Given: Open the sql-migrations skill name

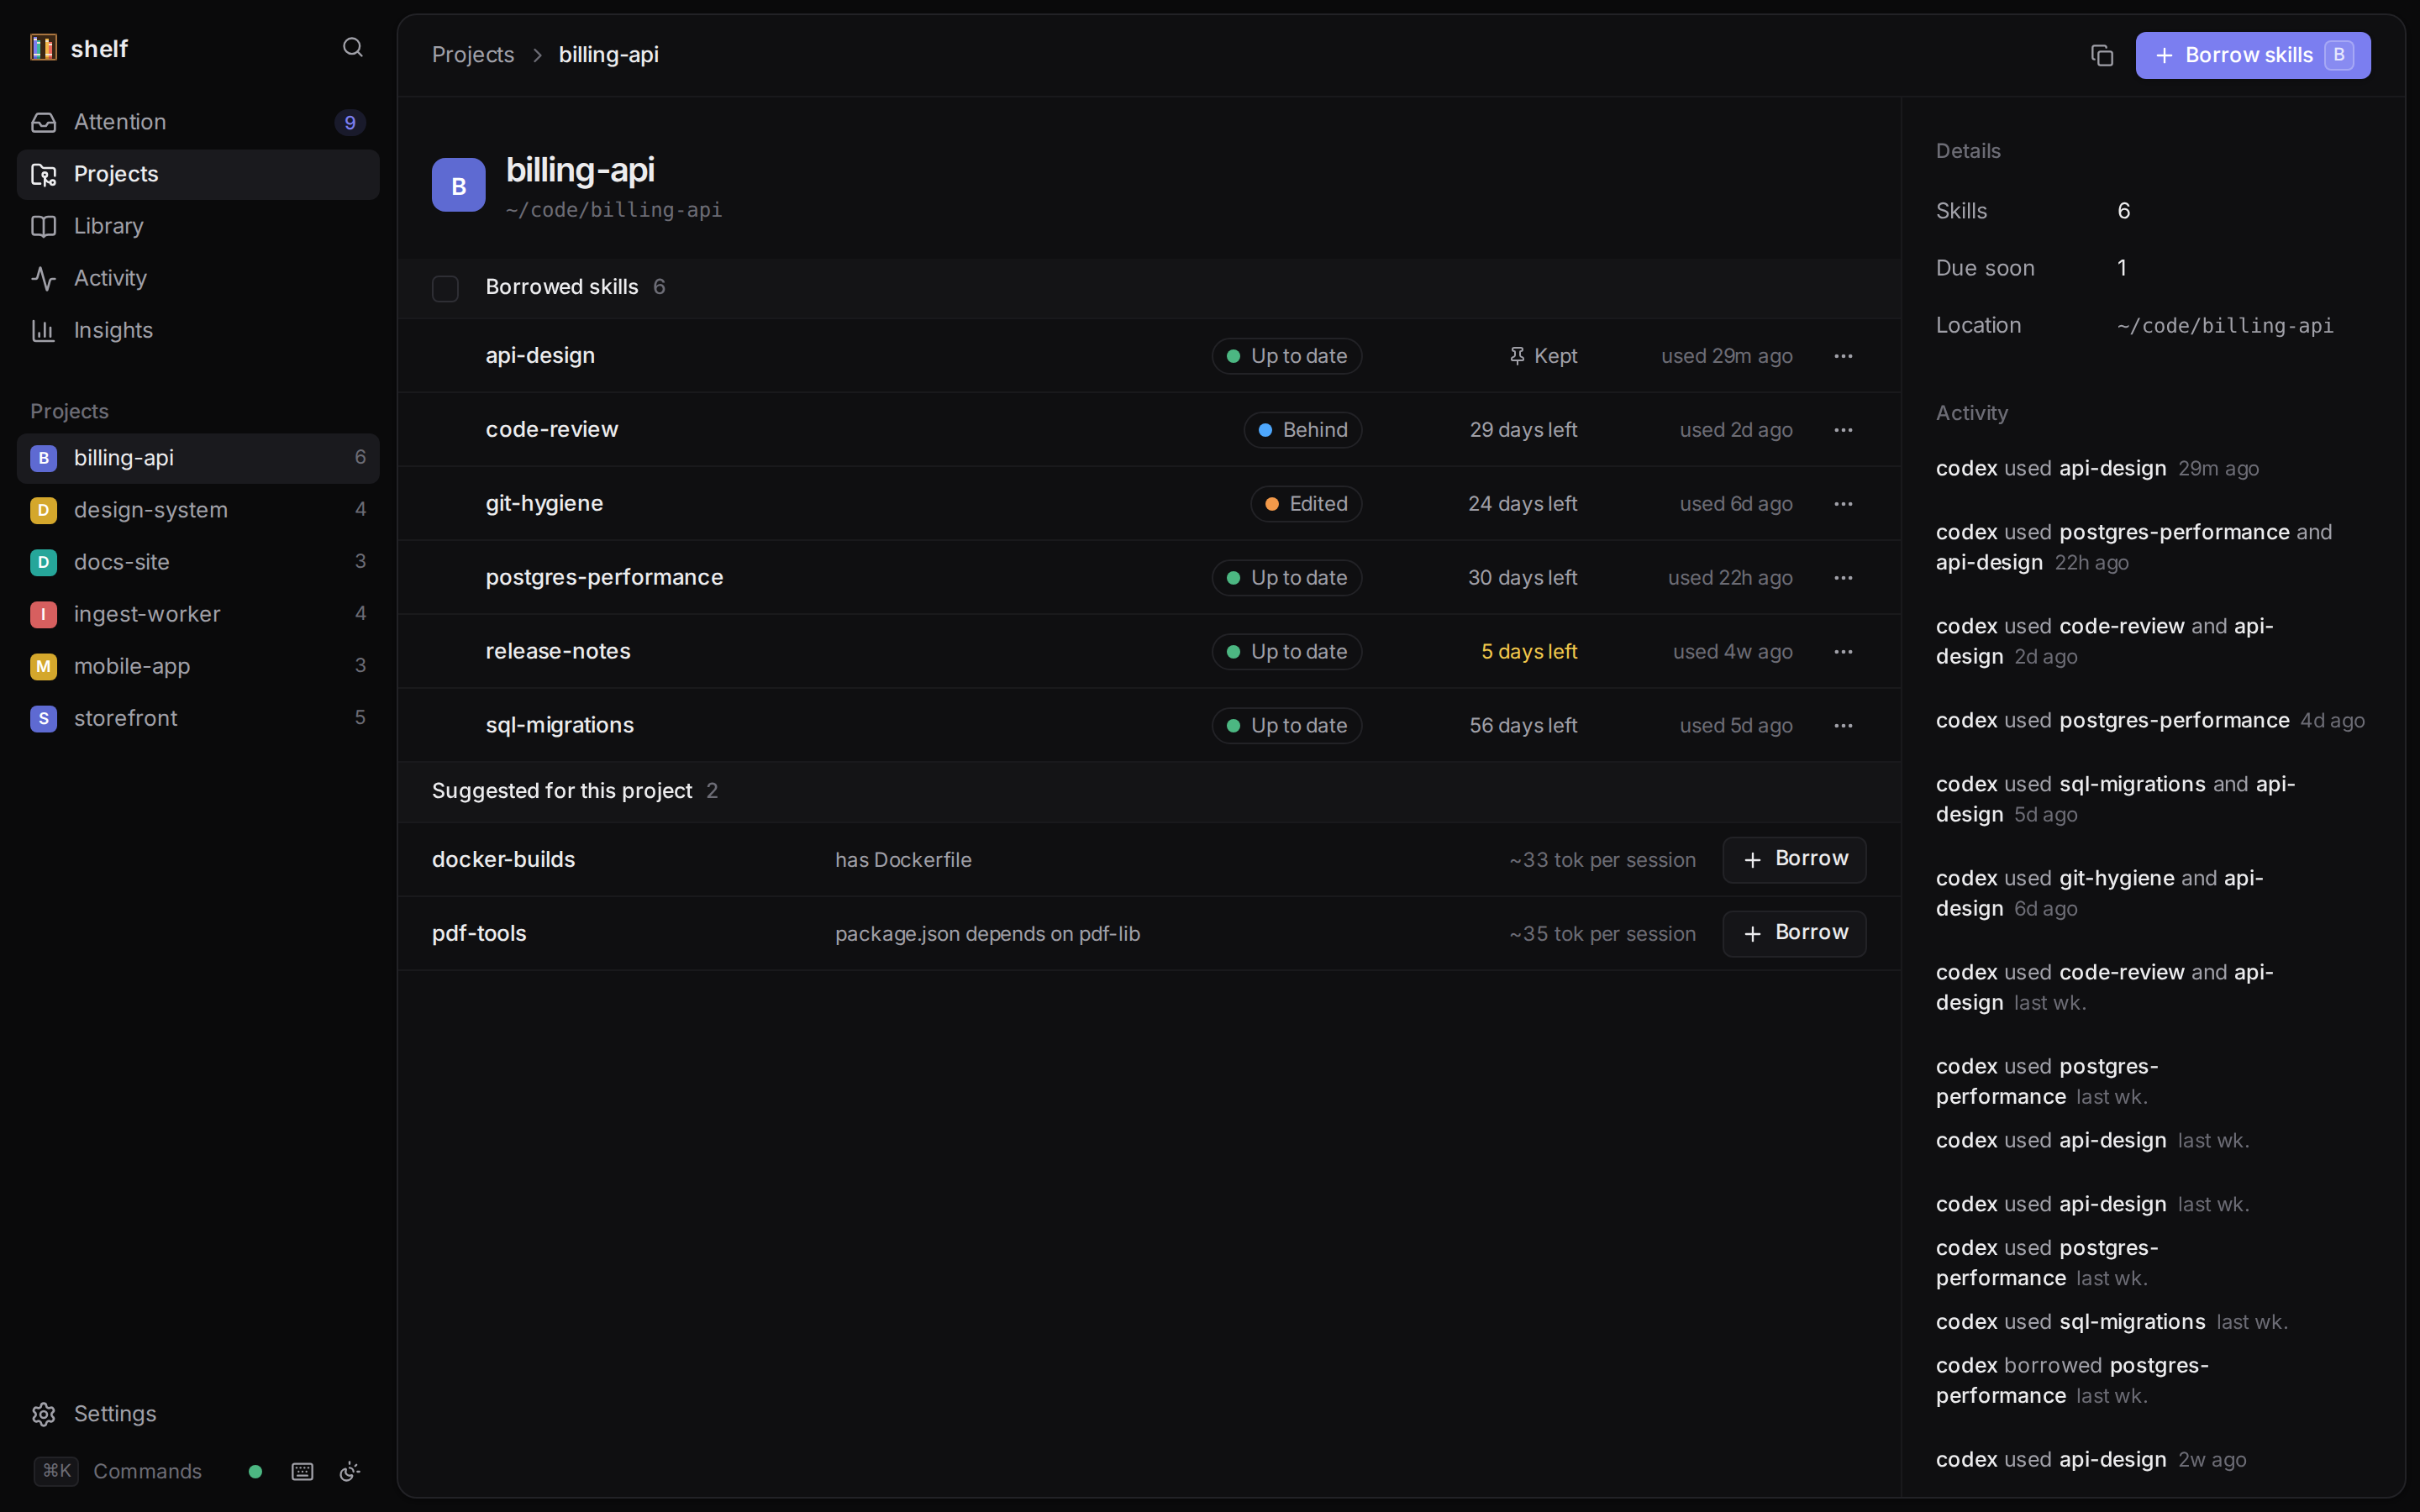Looking at the screenshot, I should 559,725.
